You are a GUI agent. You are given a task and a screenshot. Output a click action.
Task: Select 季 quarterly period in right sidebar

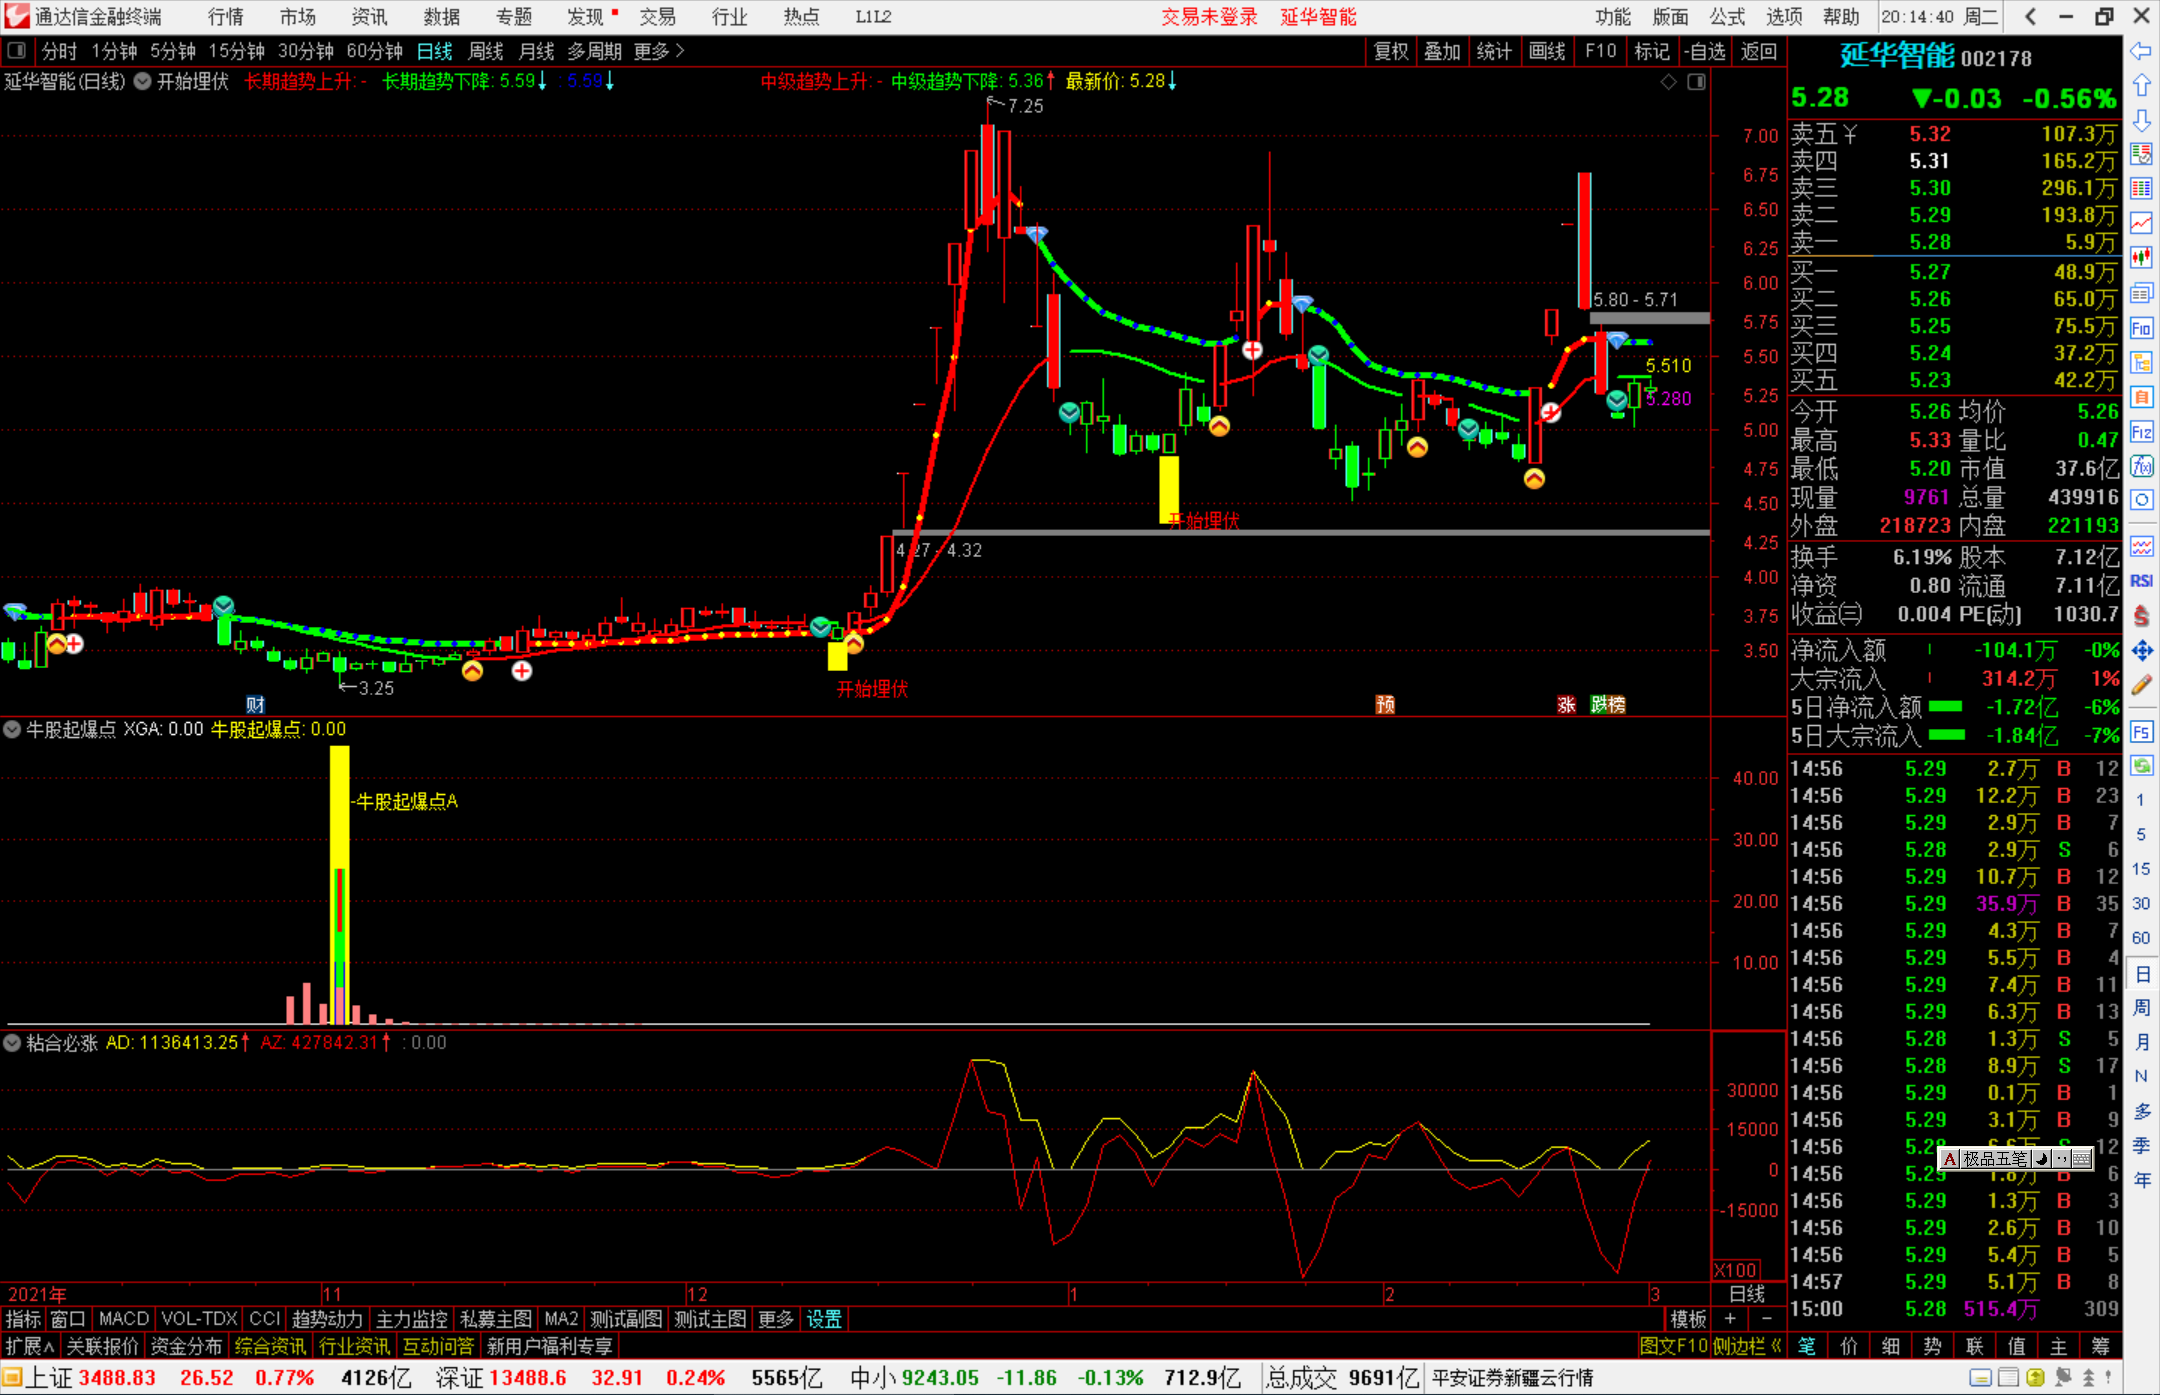2141,1145
